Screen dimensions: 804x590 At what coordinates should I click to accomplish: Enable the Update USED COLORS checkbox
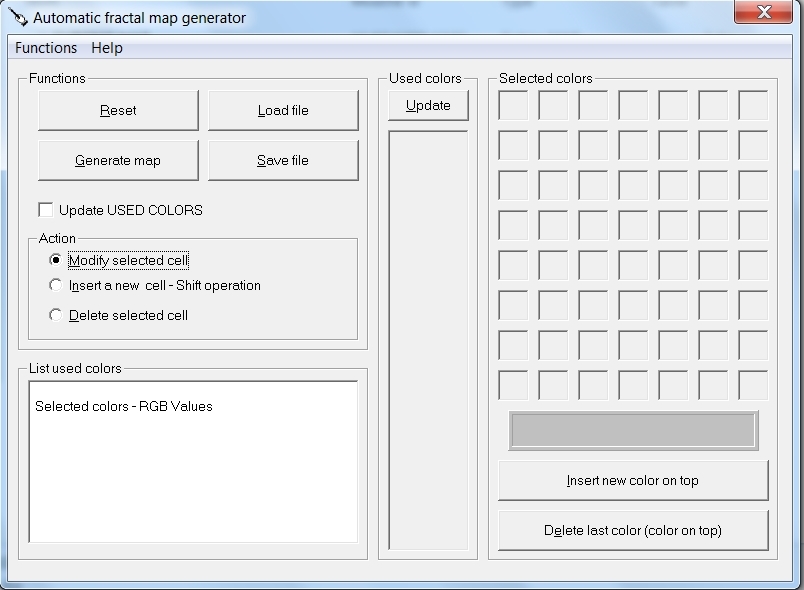[x=45, y=210]
